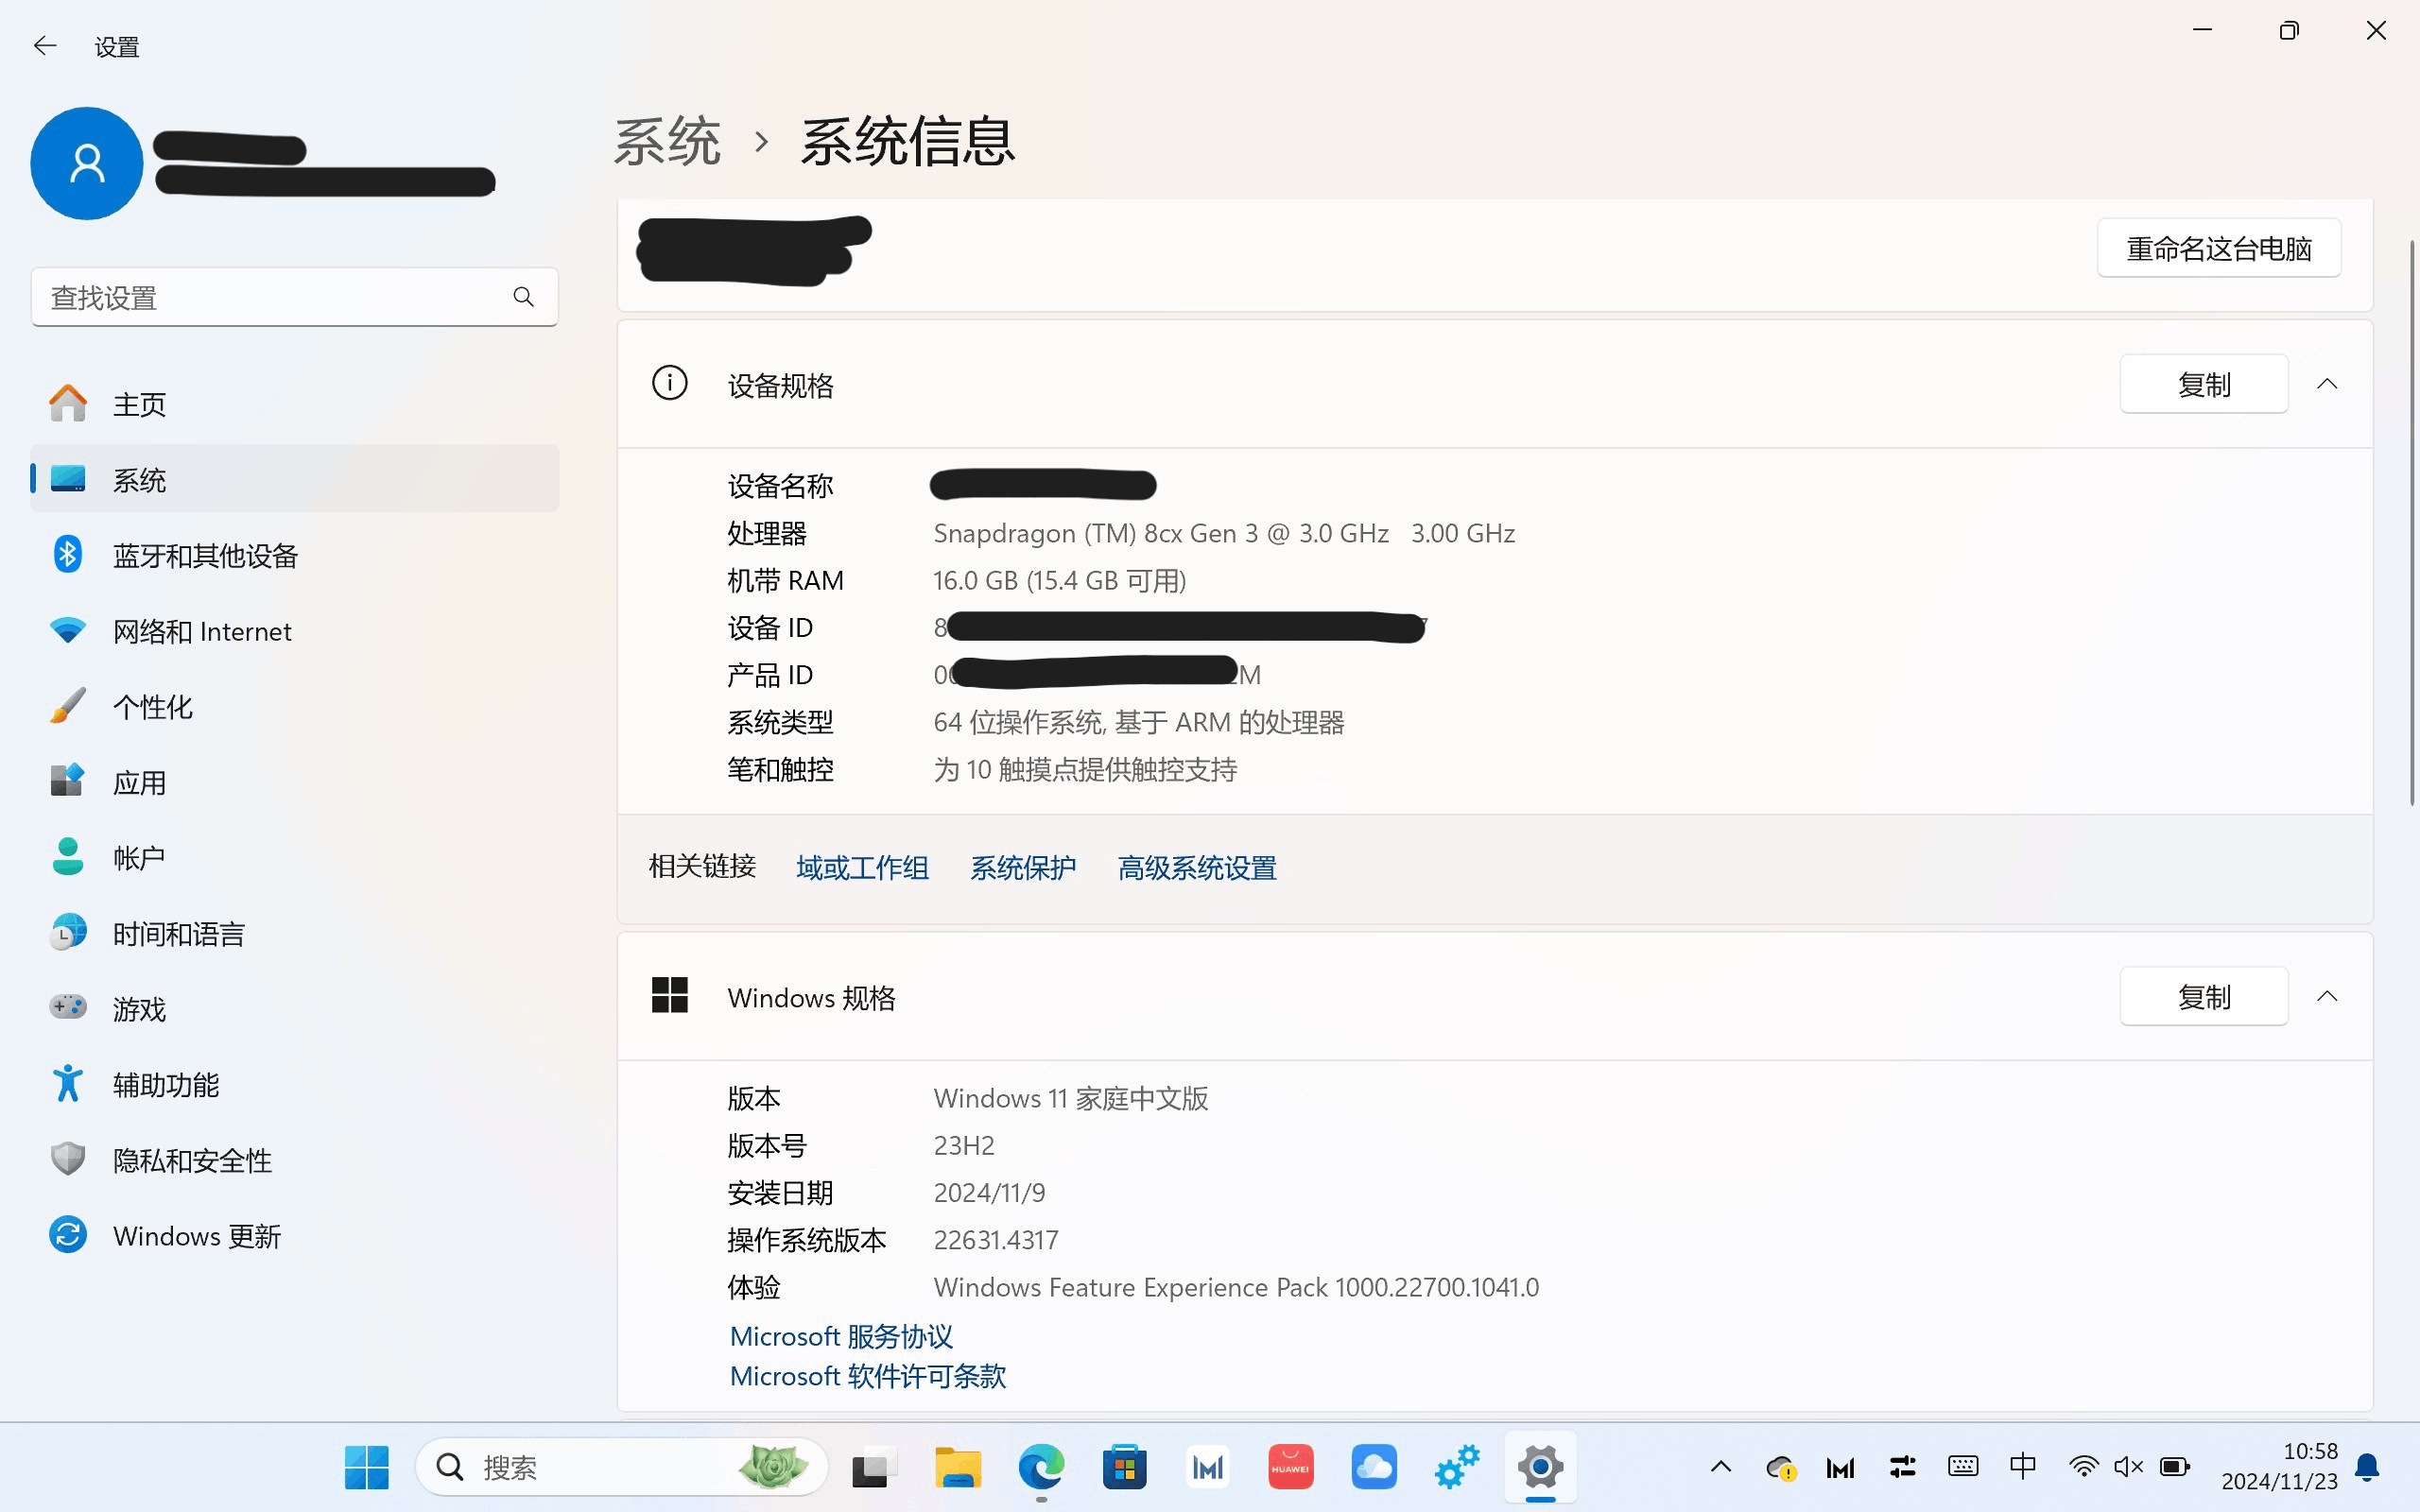Open the HUAWEI app in taskbar
The height and width of the screenshot is (1512, 2420).
[1290, 1467]
